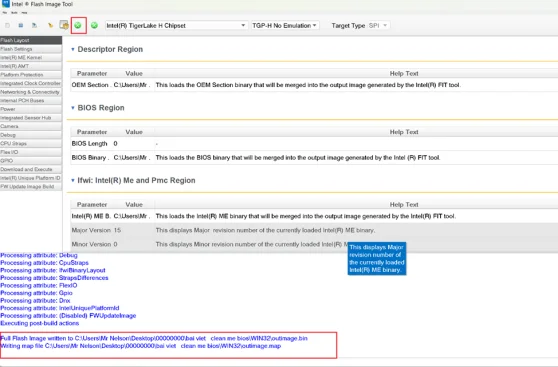Open the Intel(R) ME Kernel tab
Viewport: 558px width, 367px height.
(x=31, y=57)
